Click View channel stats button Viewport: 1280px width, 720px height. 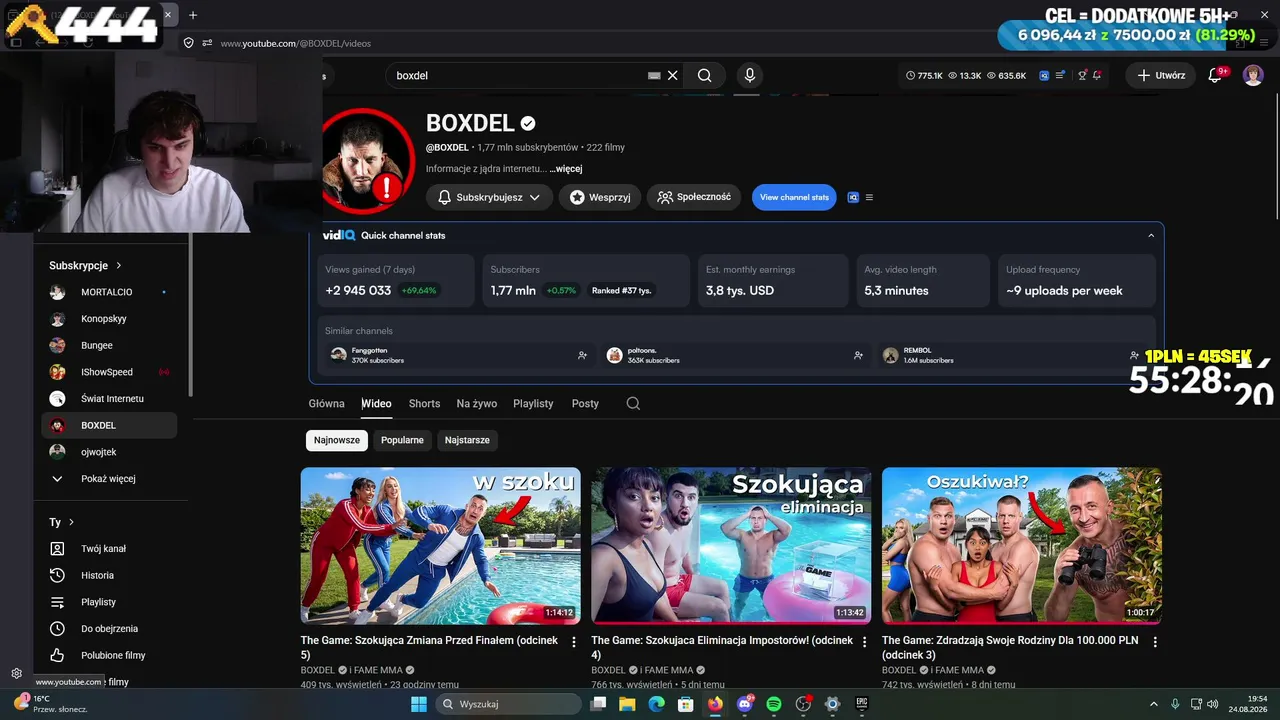794,197
